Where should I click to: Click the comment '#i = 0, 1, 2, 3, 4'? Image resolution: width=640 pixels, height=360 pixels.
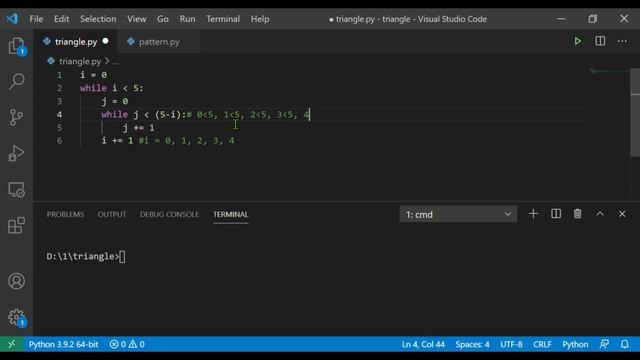(x=187, y=141)
